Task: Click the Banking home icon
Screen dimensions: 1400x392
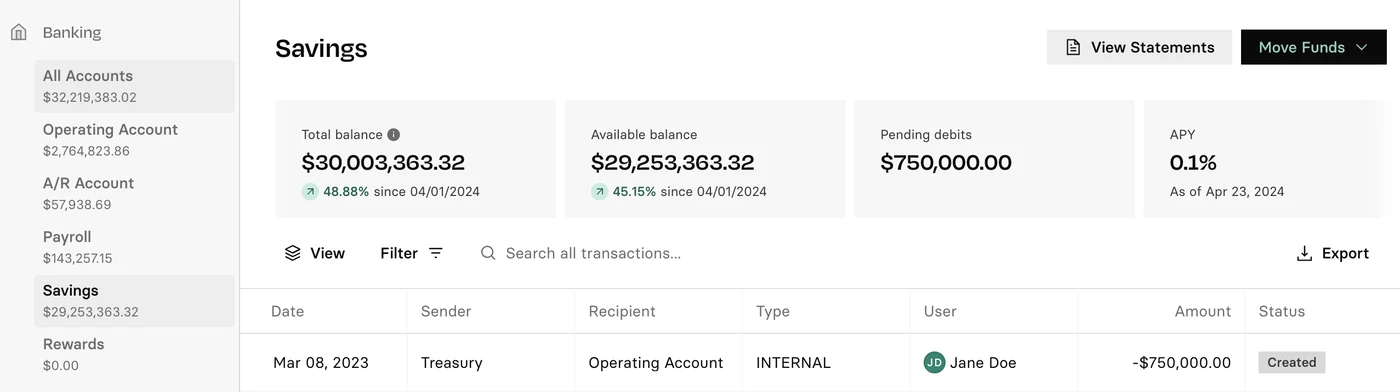Action: (19, 32)
